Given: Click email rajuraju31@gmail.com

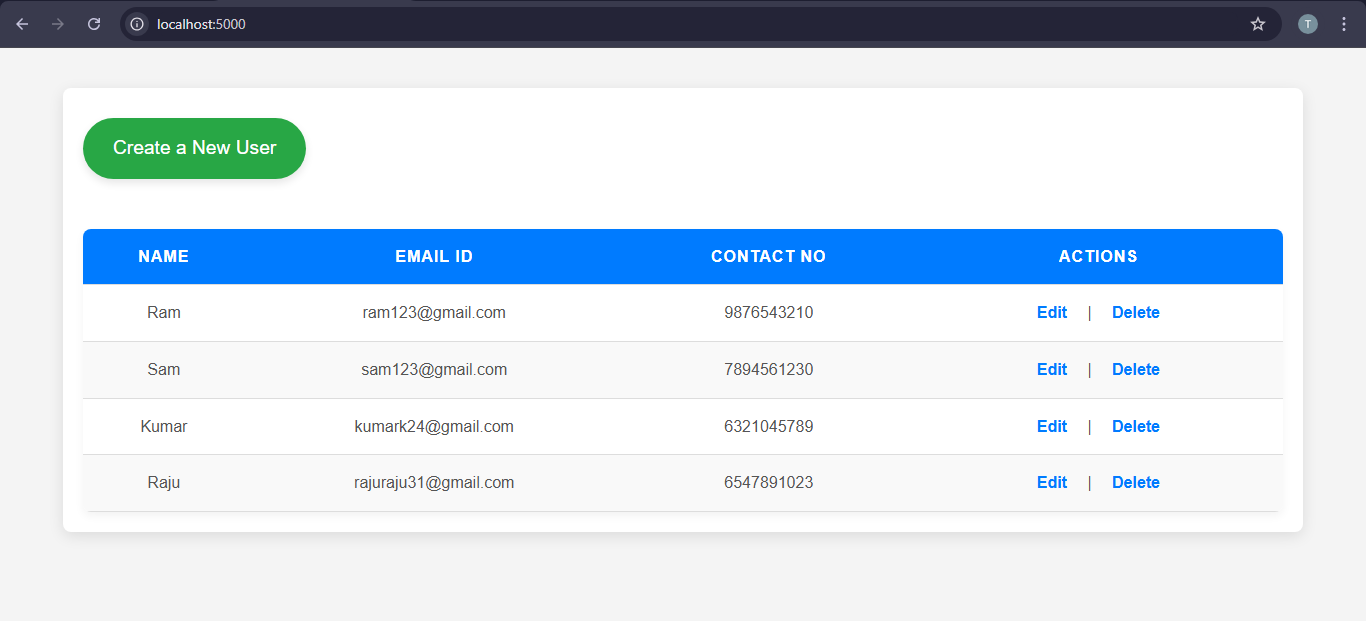Looking at the screenshot, I should point(434,483).
